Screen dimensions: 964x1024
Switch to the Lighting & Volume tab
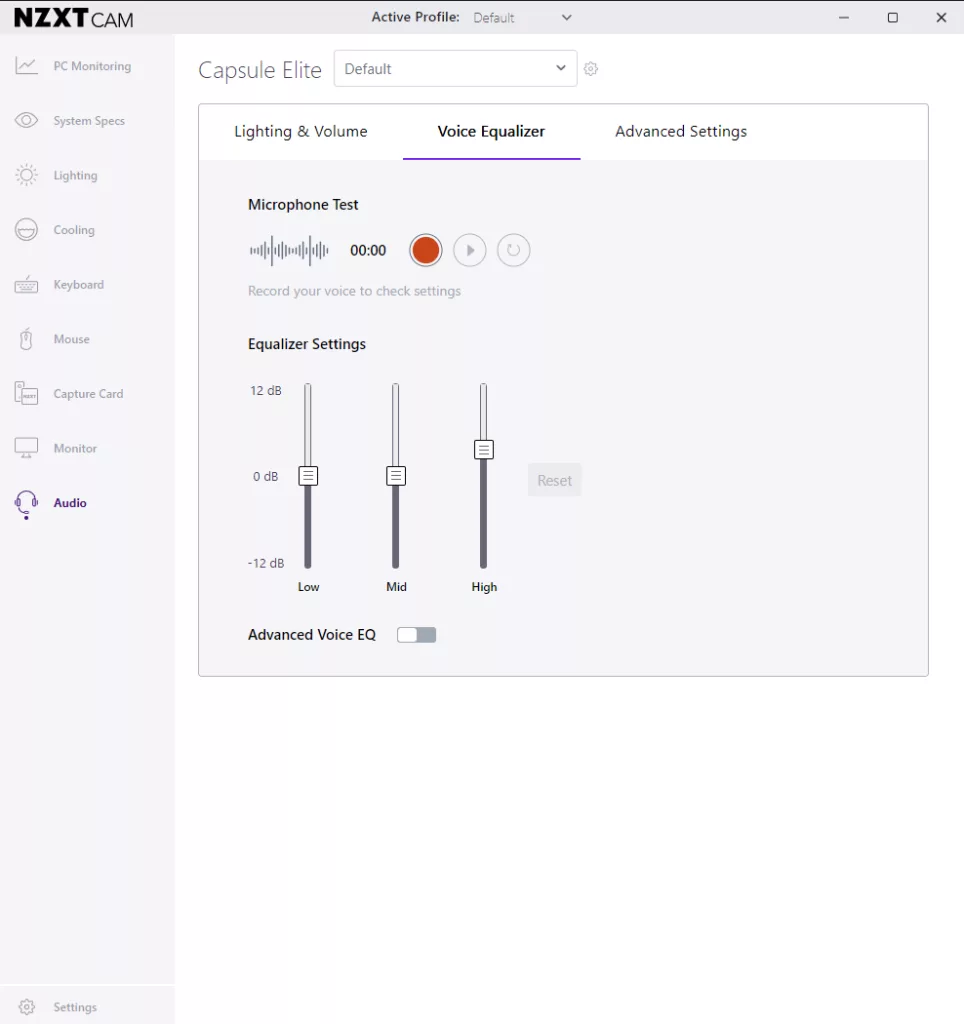[x=300, y=131]
